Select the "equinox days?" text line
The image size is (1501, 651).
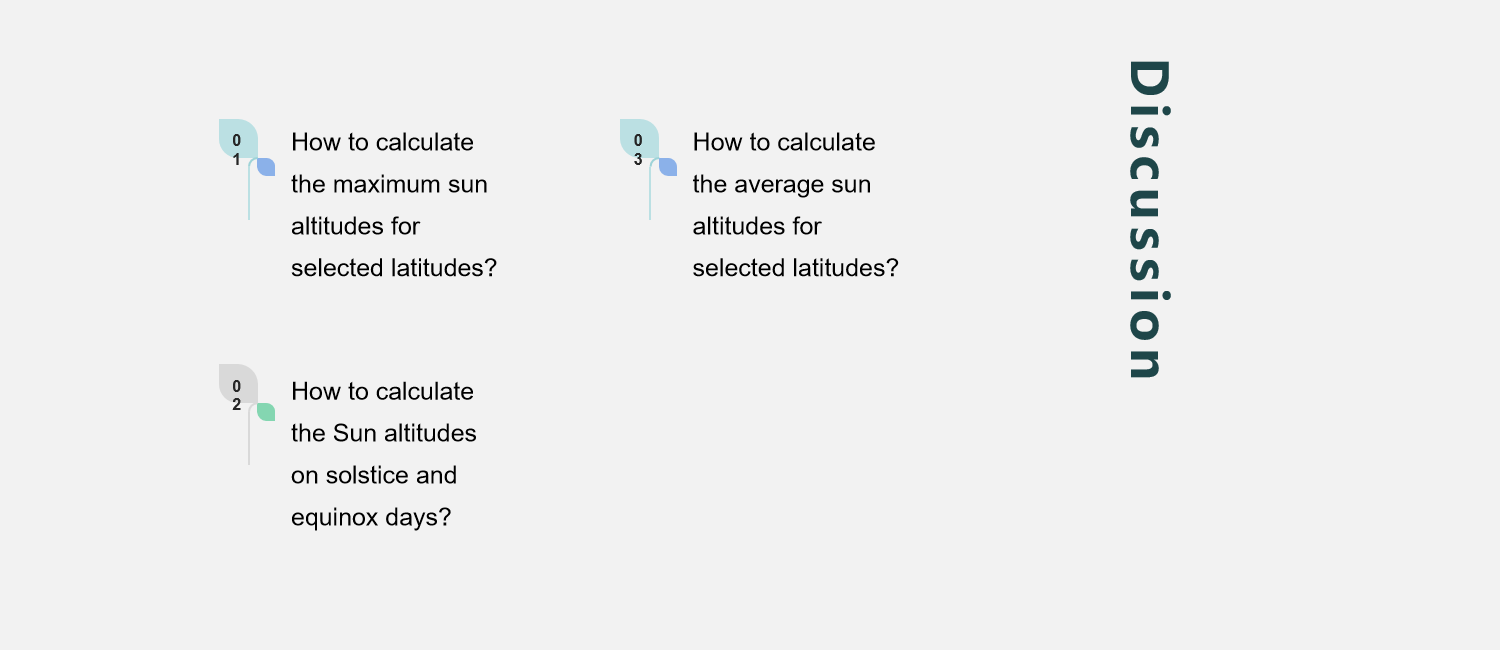[x=371, y=518]
